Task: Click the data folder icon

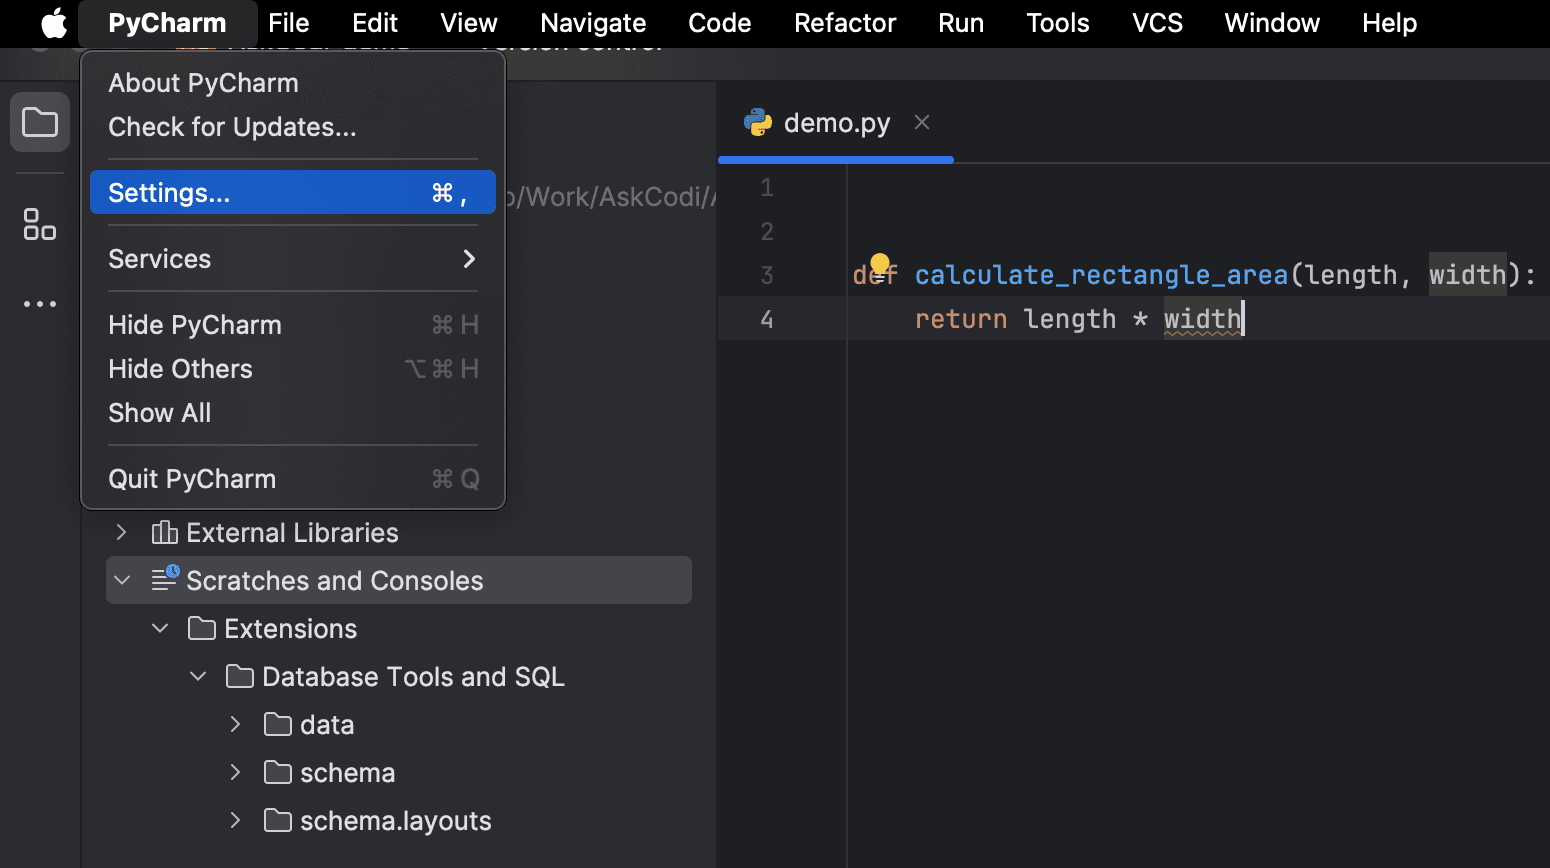Action: pyautogui.click(x=278, y=724)
